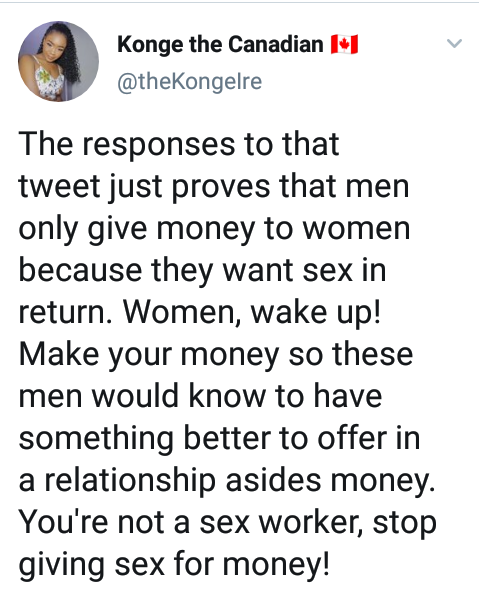Click the line 'only give money to women'
This screenshot has height=590, width=479.
click(214, 229)
